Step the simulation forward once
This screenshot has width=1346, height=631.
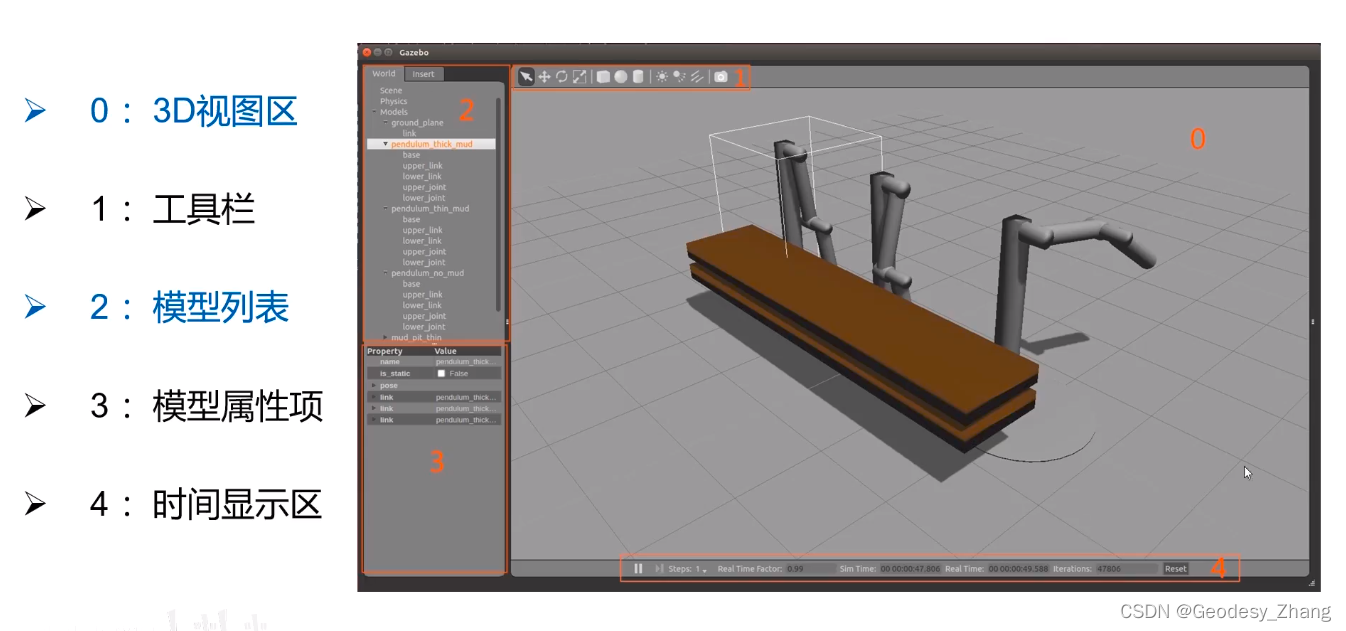[659, 568]
